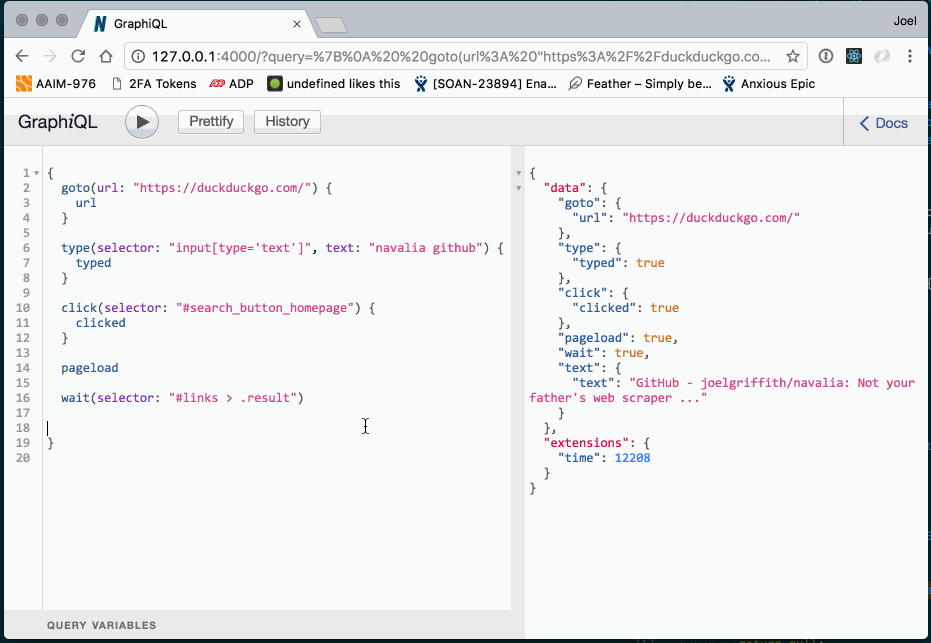Click the Joel profile name in title bar

905,21
